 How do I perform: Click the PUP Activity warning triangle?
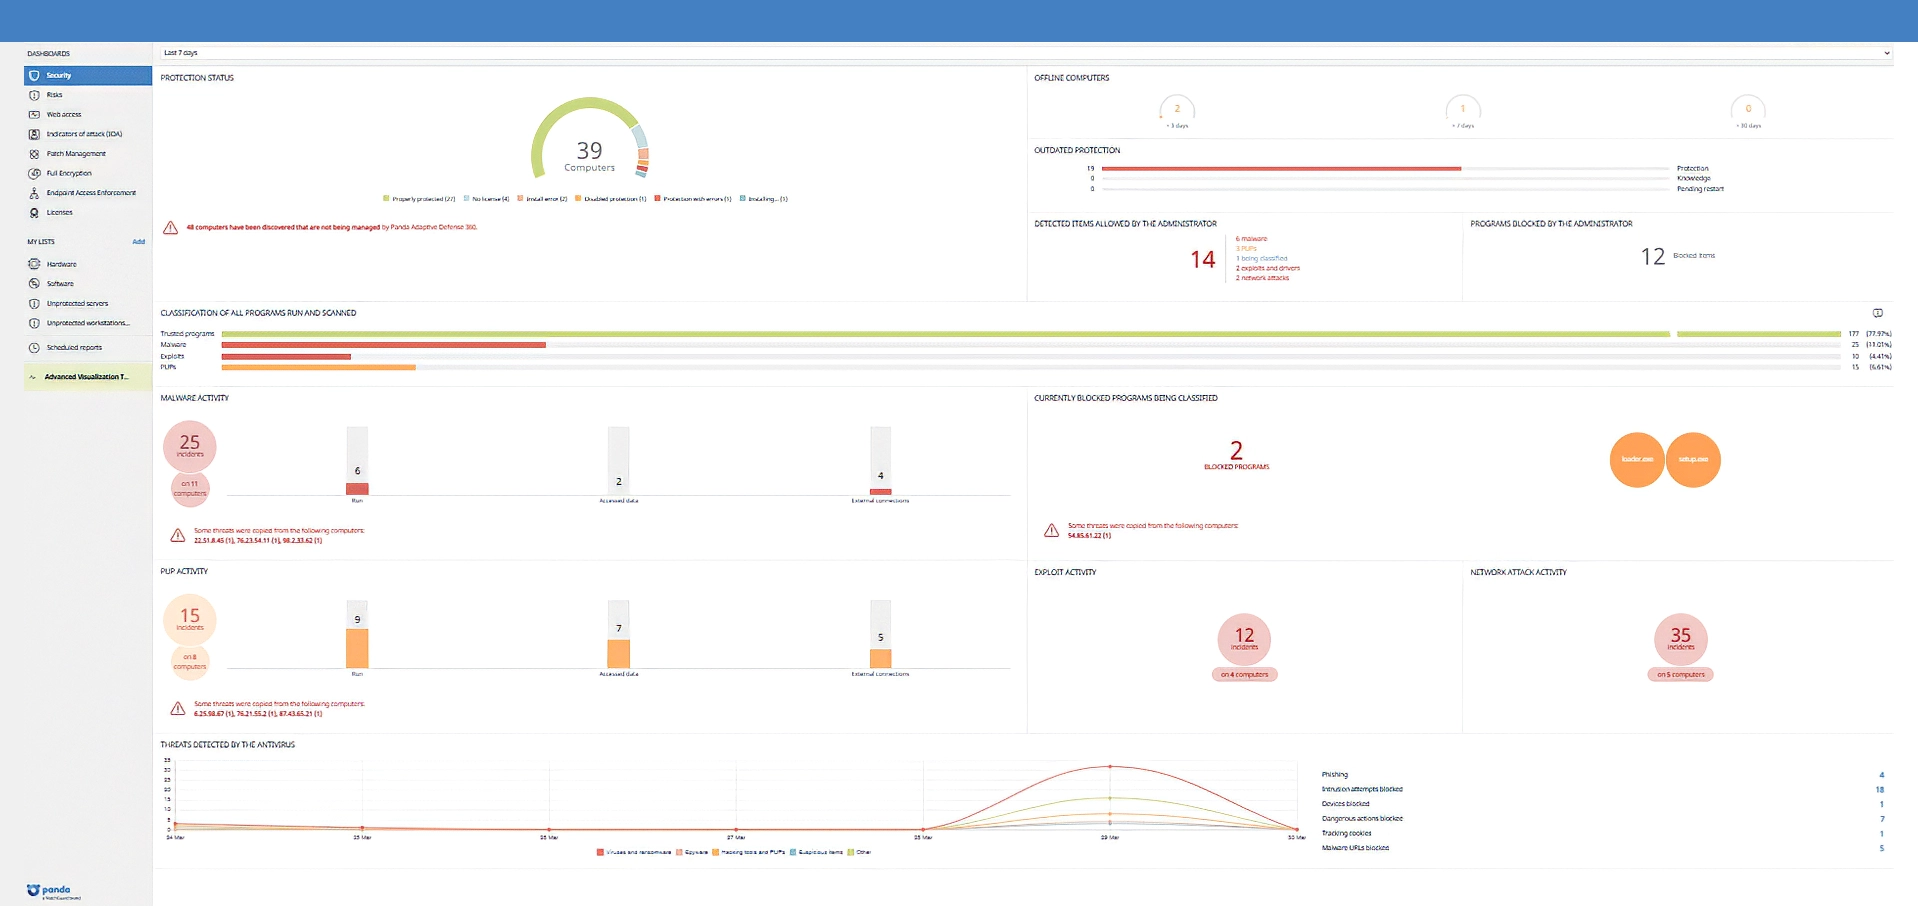coord(177,709)
